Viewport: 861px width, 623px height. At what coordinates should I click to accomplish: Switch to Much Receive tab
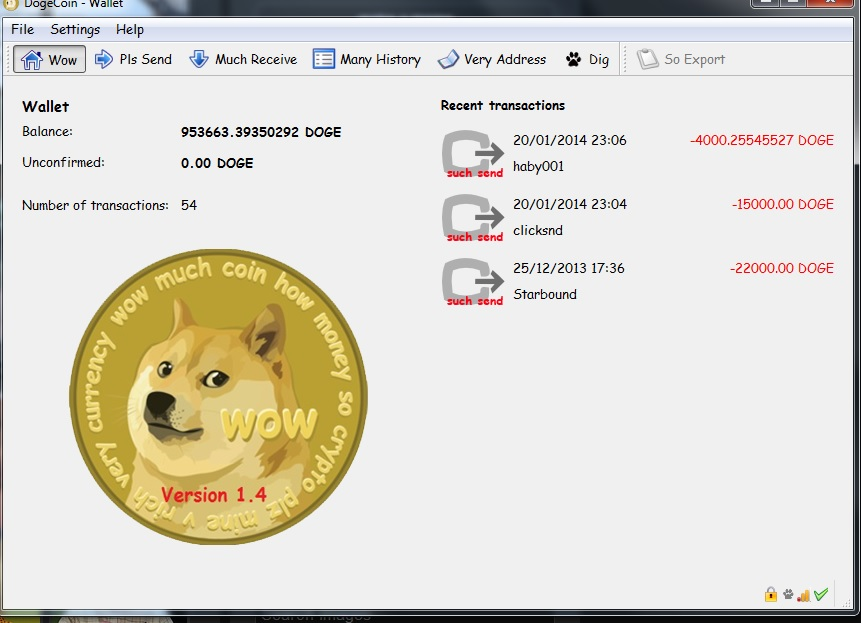243,59
